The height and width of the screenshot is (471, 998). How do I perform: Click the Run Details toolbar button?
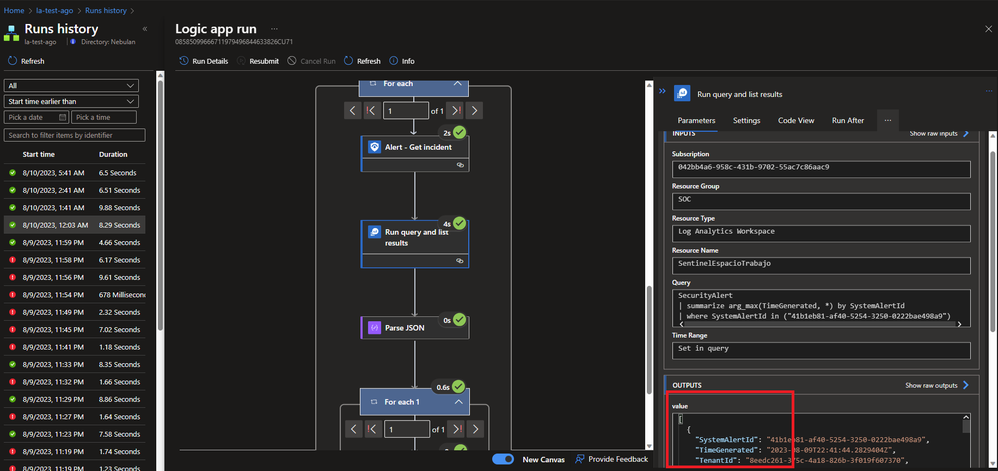(x=204, y=61)
